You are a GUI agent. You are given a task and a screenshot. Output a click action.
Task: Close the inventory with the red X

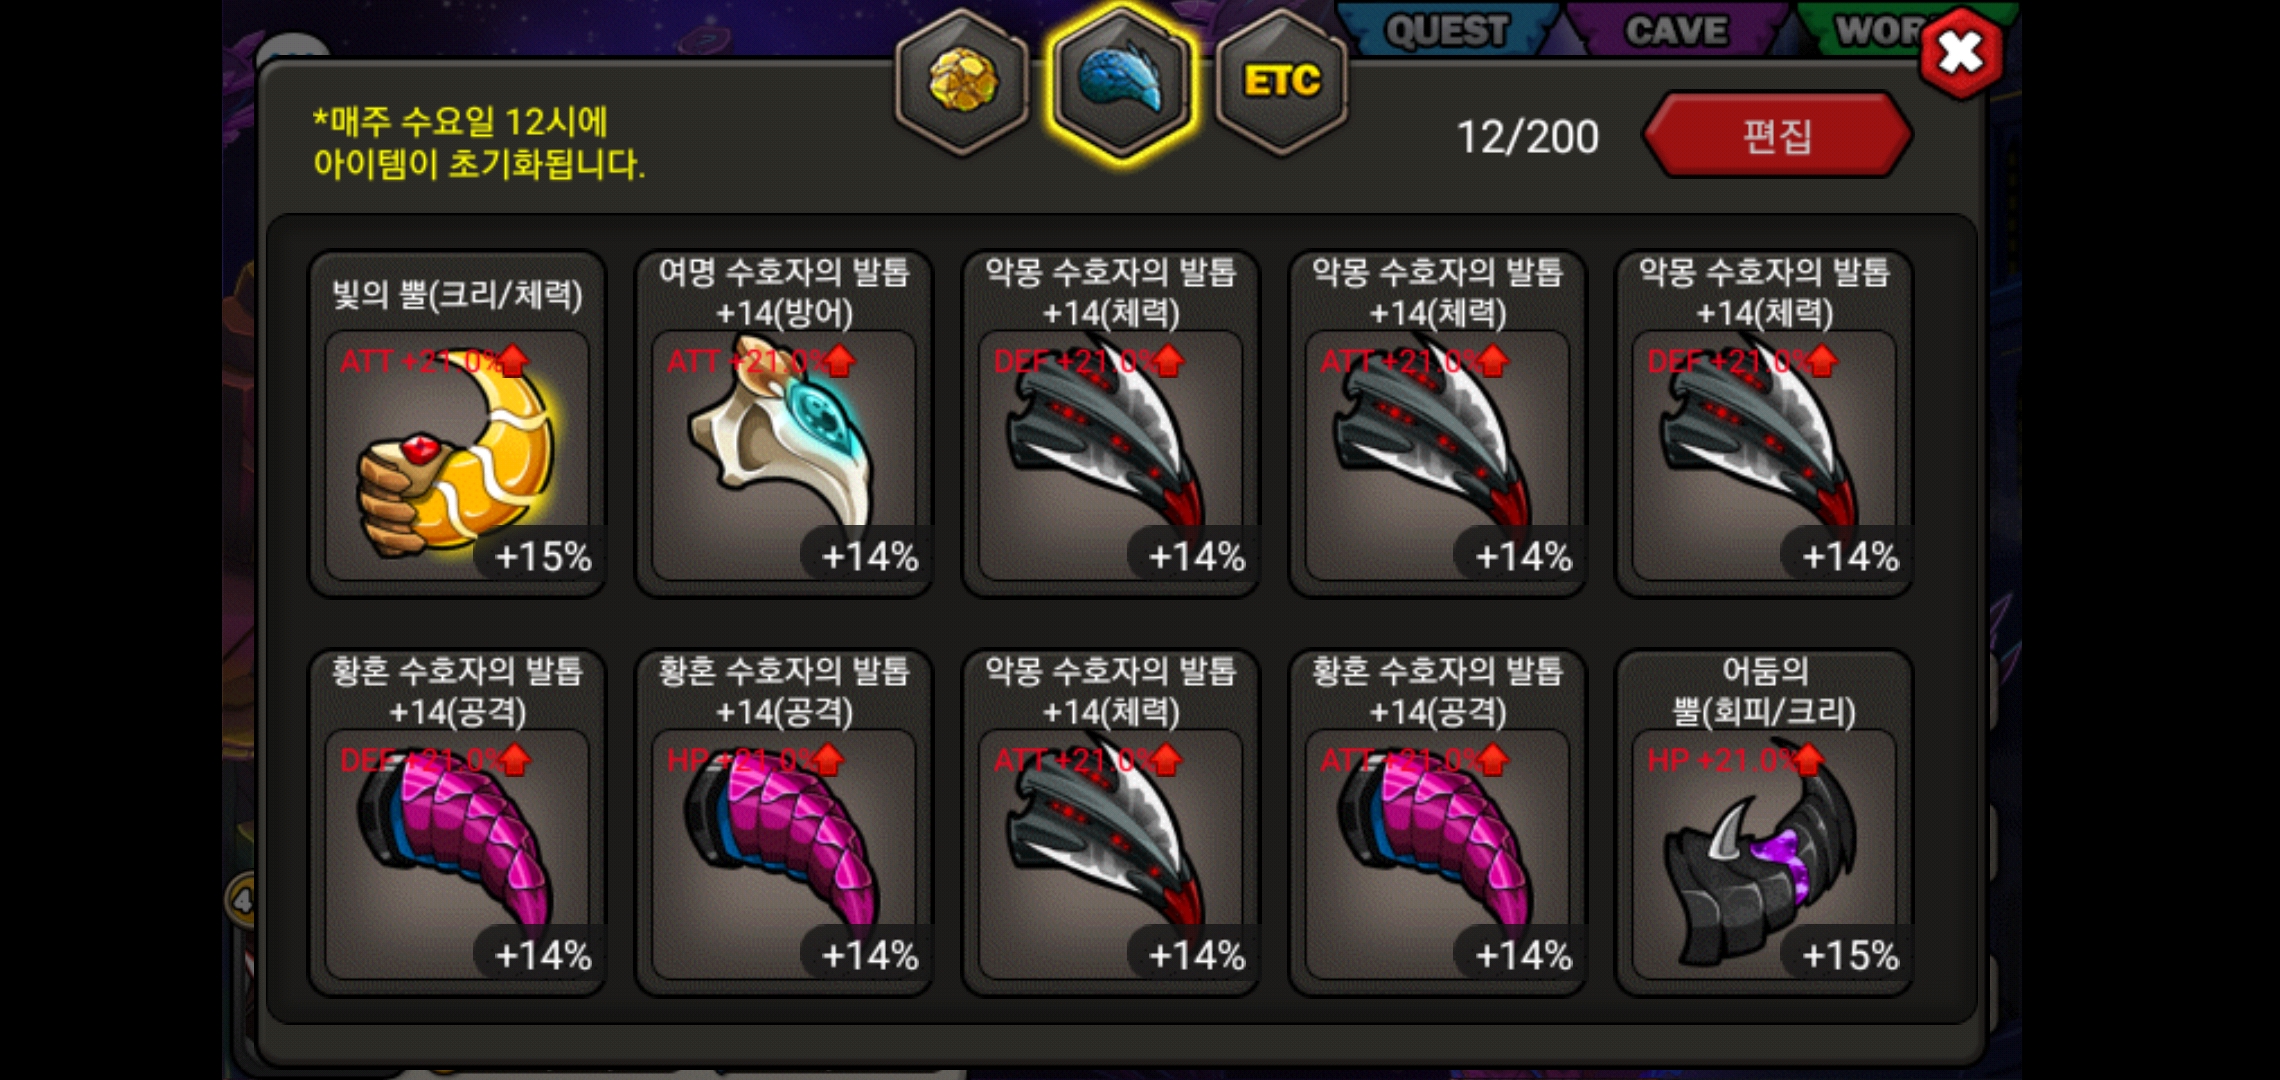click(x=1961, y=53)
